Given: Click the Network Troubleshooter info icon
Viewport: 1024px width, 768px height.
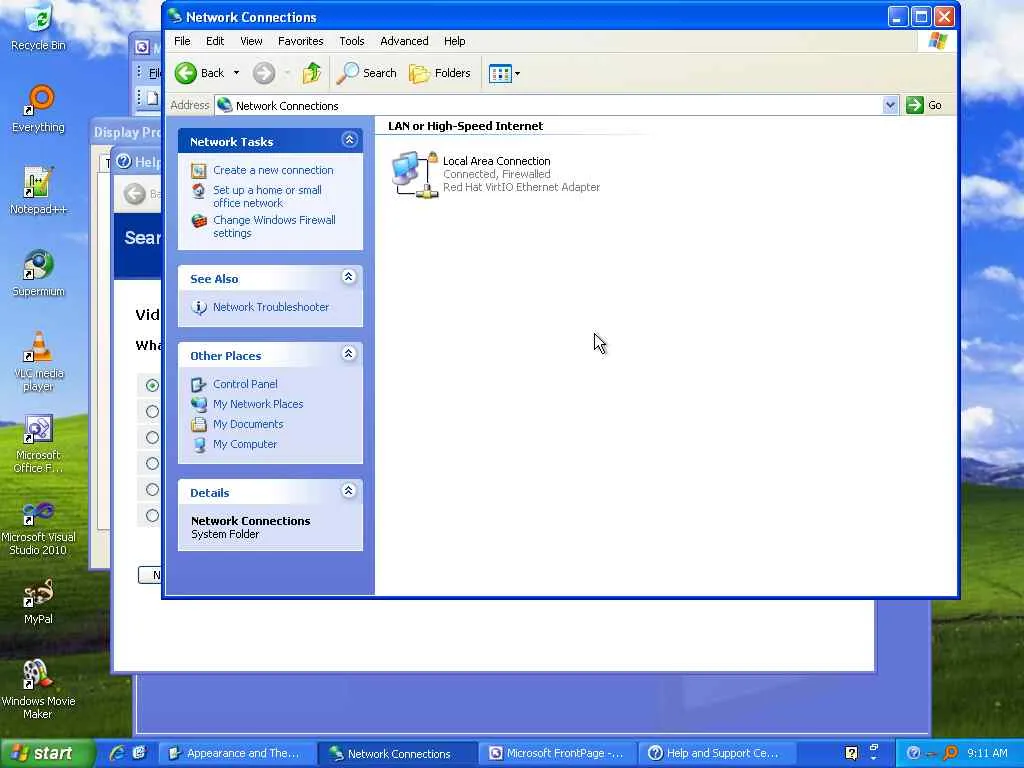Looking at the screenshot, I should coord(199,308).
